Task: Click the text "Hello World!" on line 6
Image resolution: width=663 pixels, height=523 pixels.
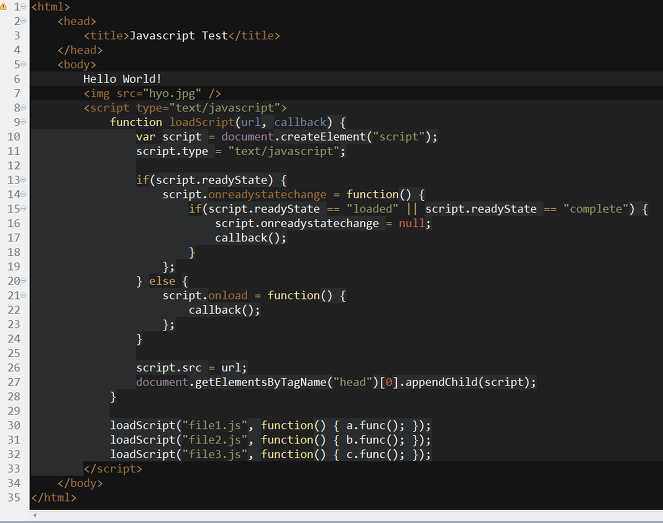Action: tap(122, 79)
